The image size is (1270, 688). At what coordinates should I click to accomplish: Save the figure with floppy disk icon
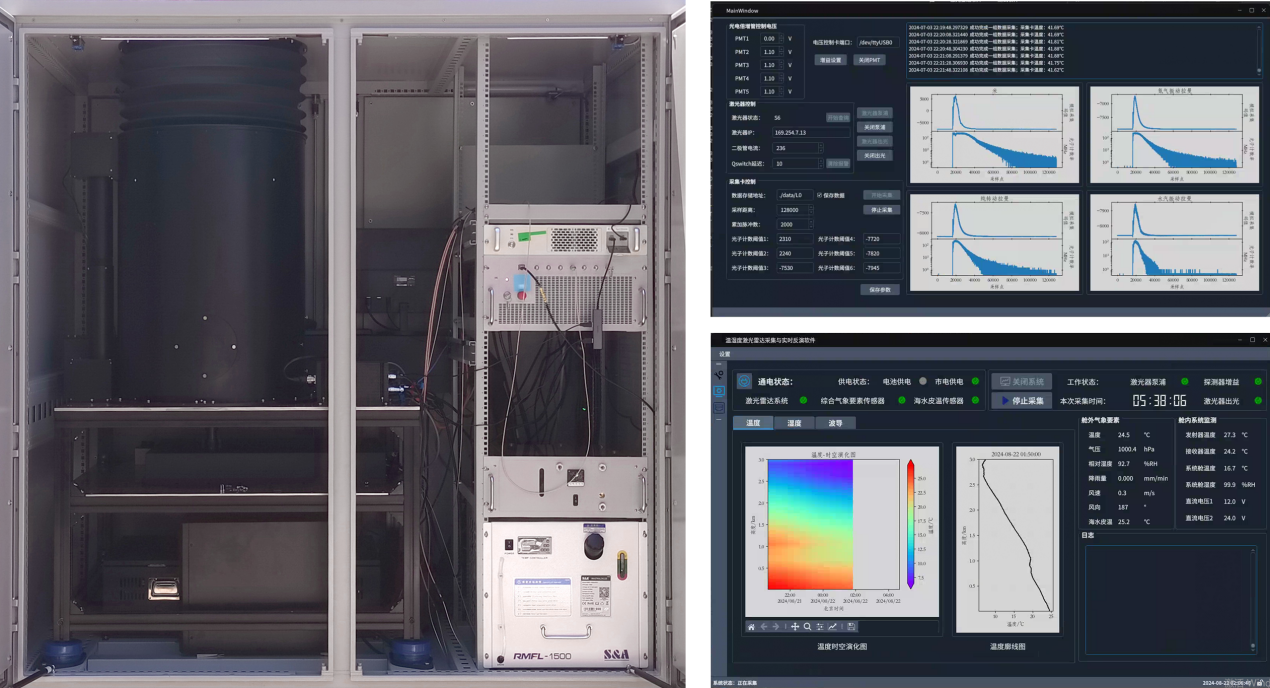tap(851, 627)
